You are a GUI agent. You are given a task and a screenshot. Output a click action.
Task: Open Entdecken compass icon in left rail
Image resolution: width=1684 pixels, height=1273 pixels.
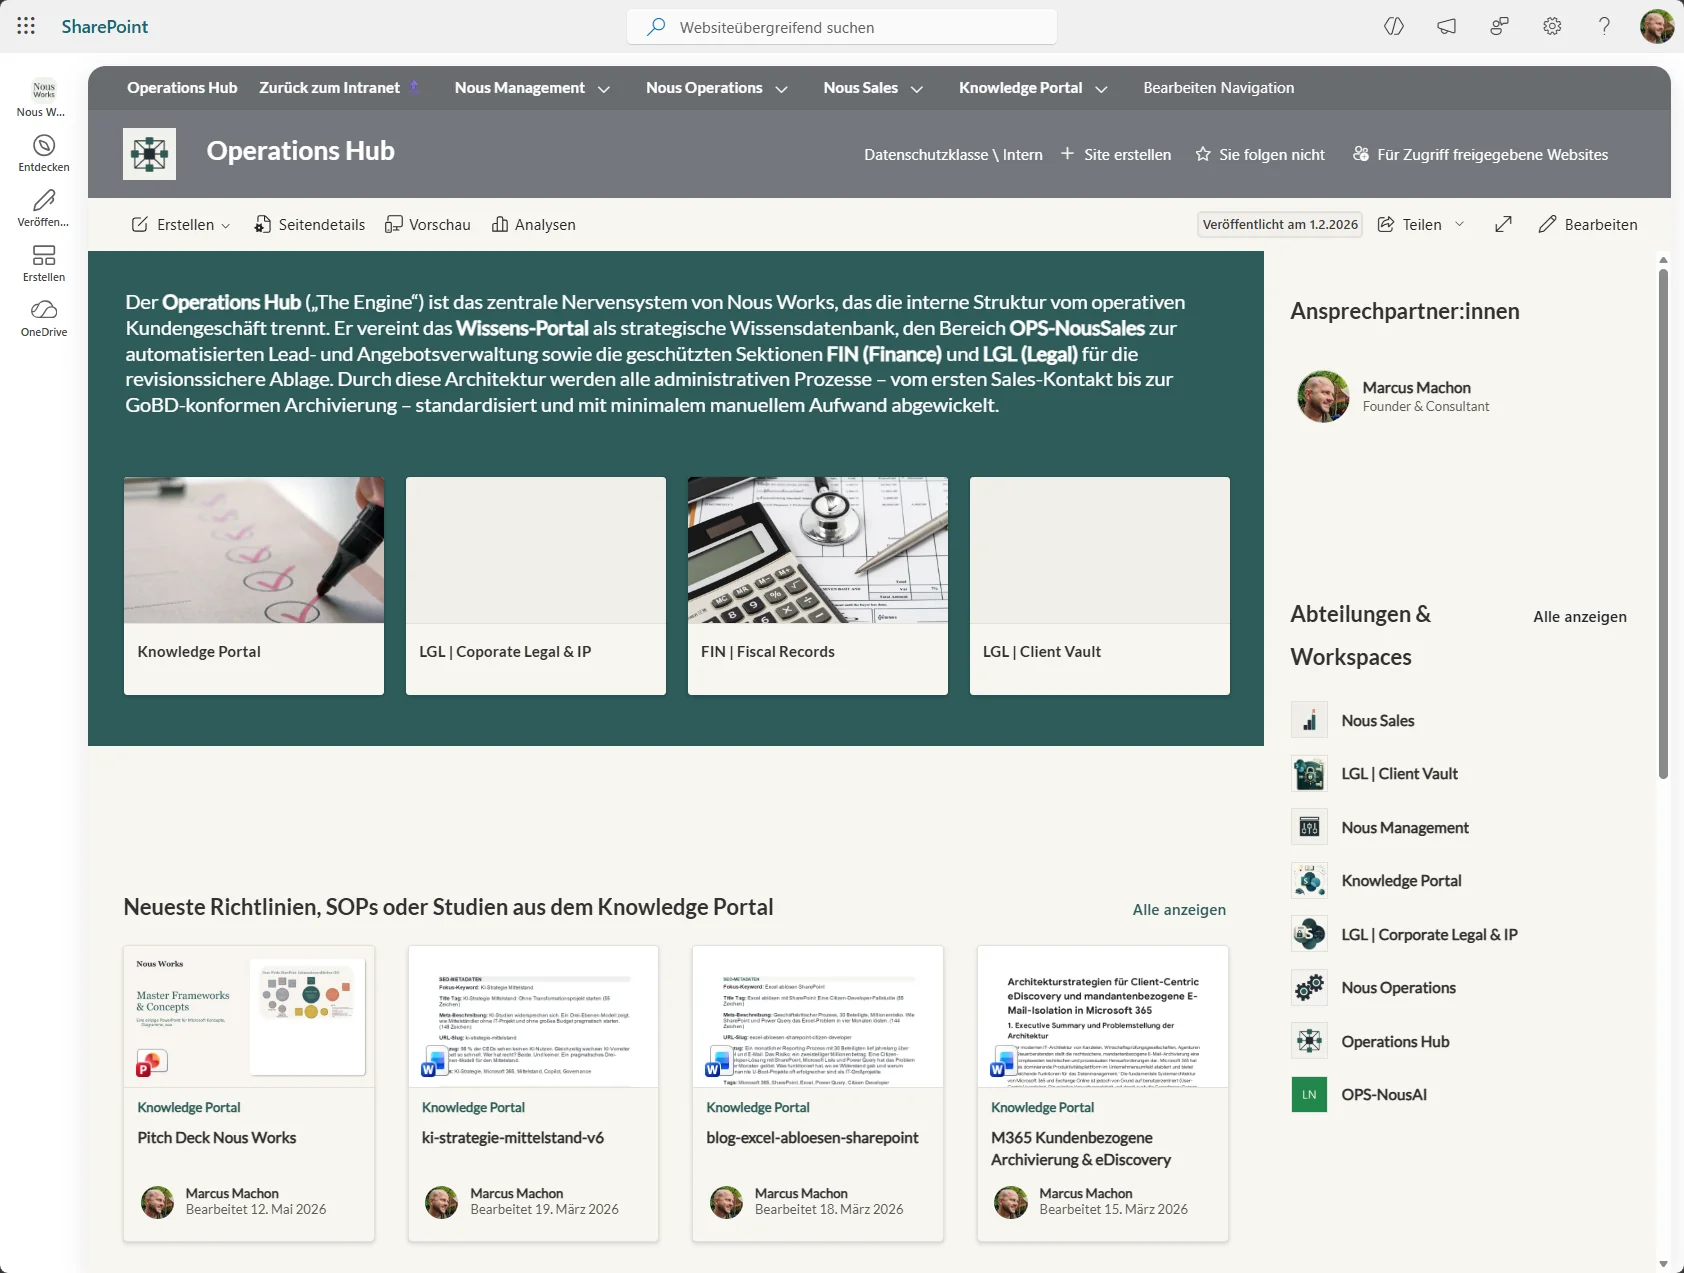(44, 152)
